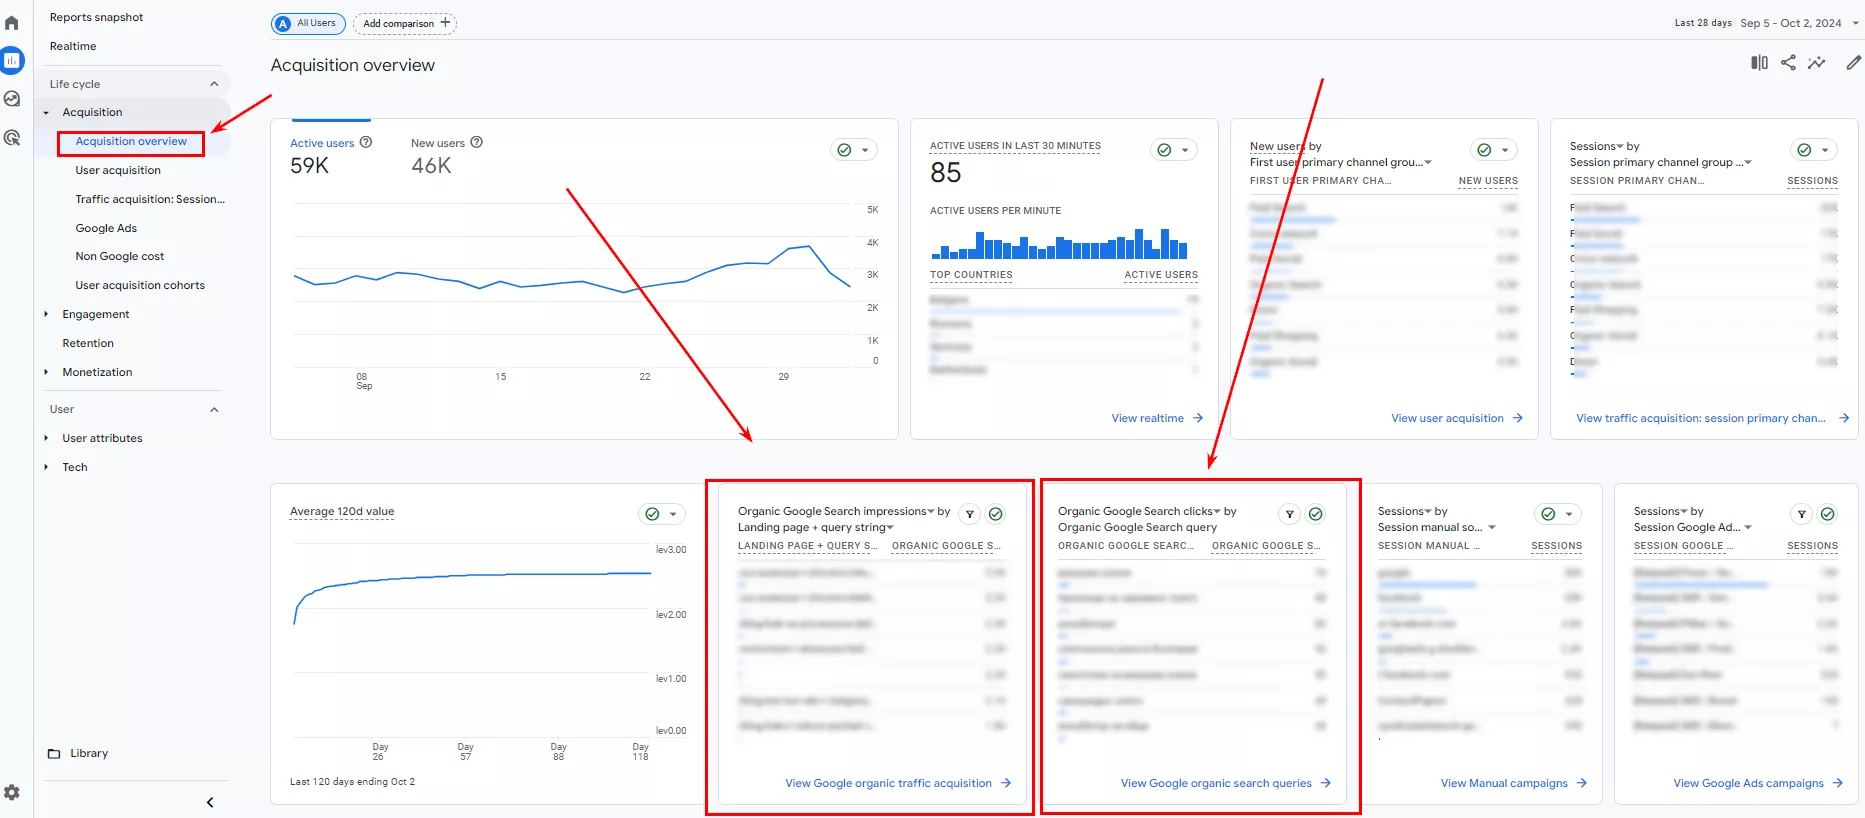The image size is (1865, 818).
Task: Open data quality dropdown on realtime card
Action: point(1174,150)
